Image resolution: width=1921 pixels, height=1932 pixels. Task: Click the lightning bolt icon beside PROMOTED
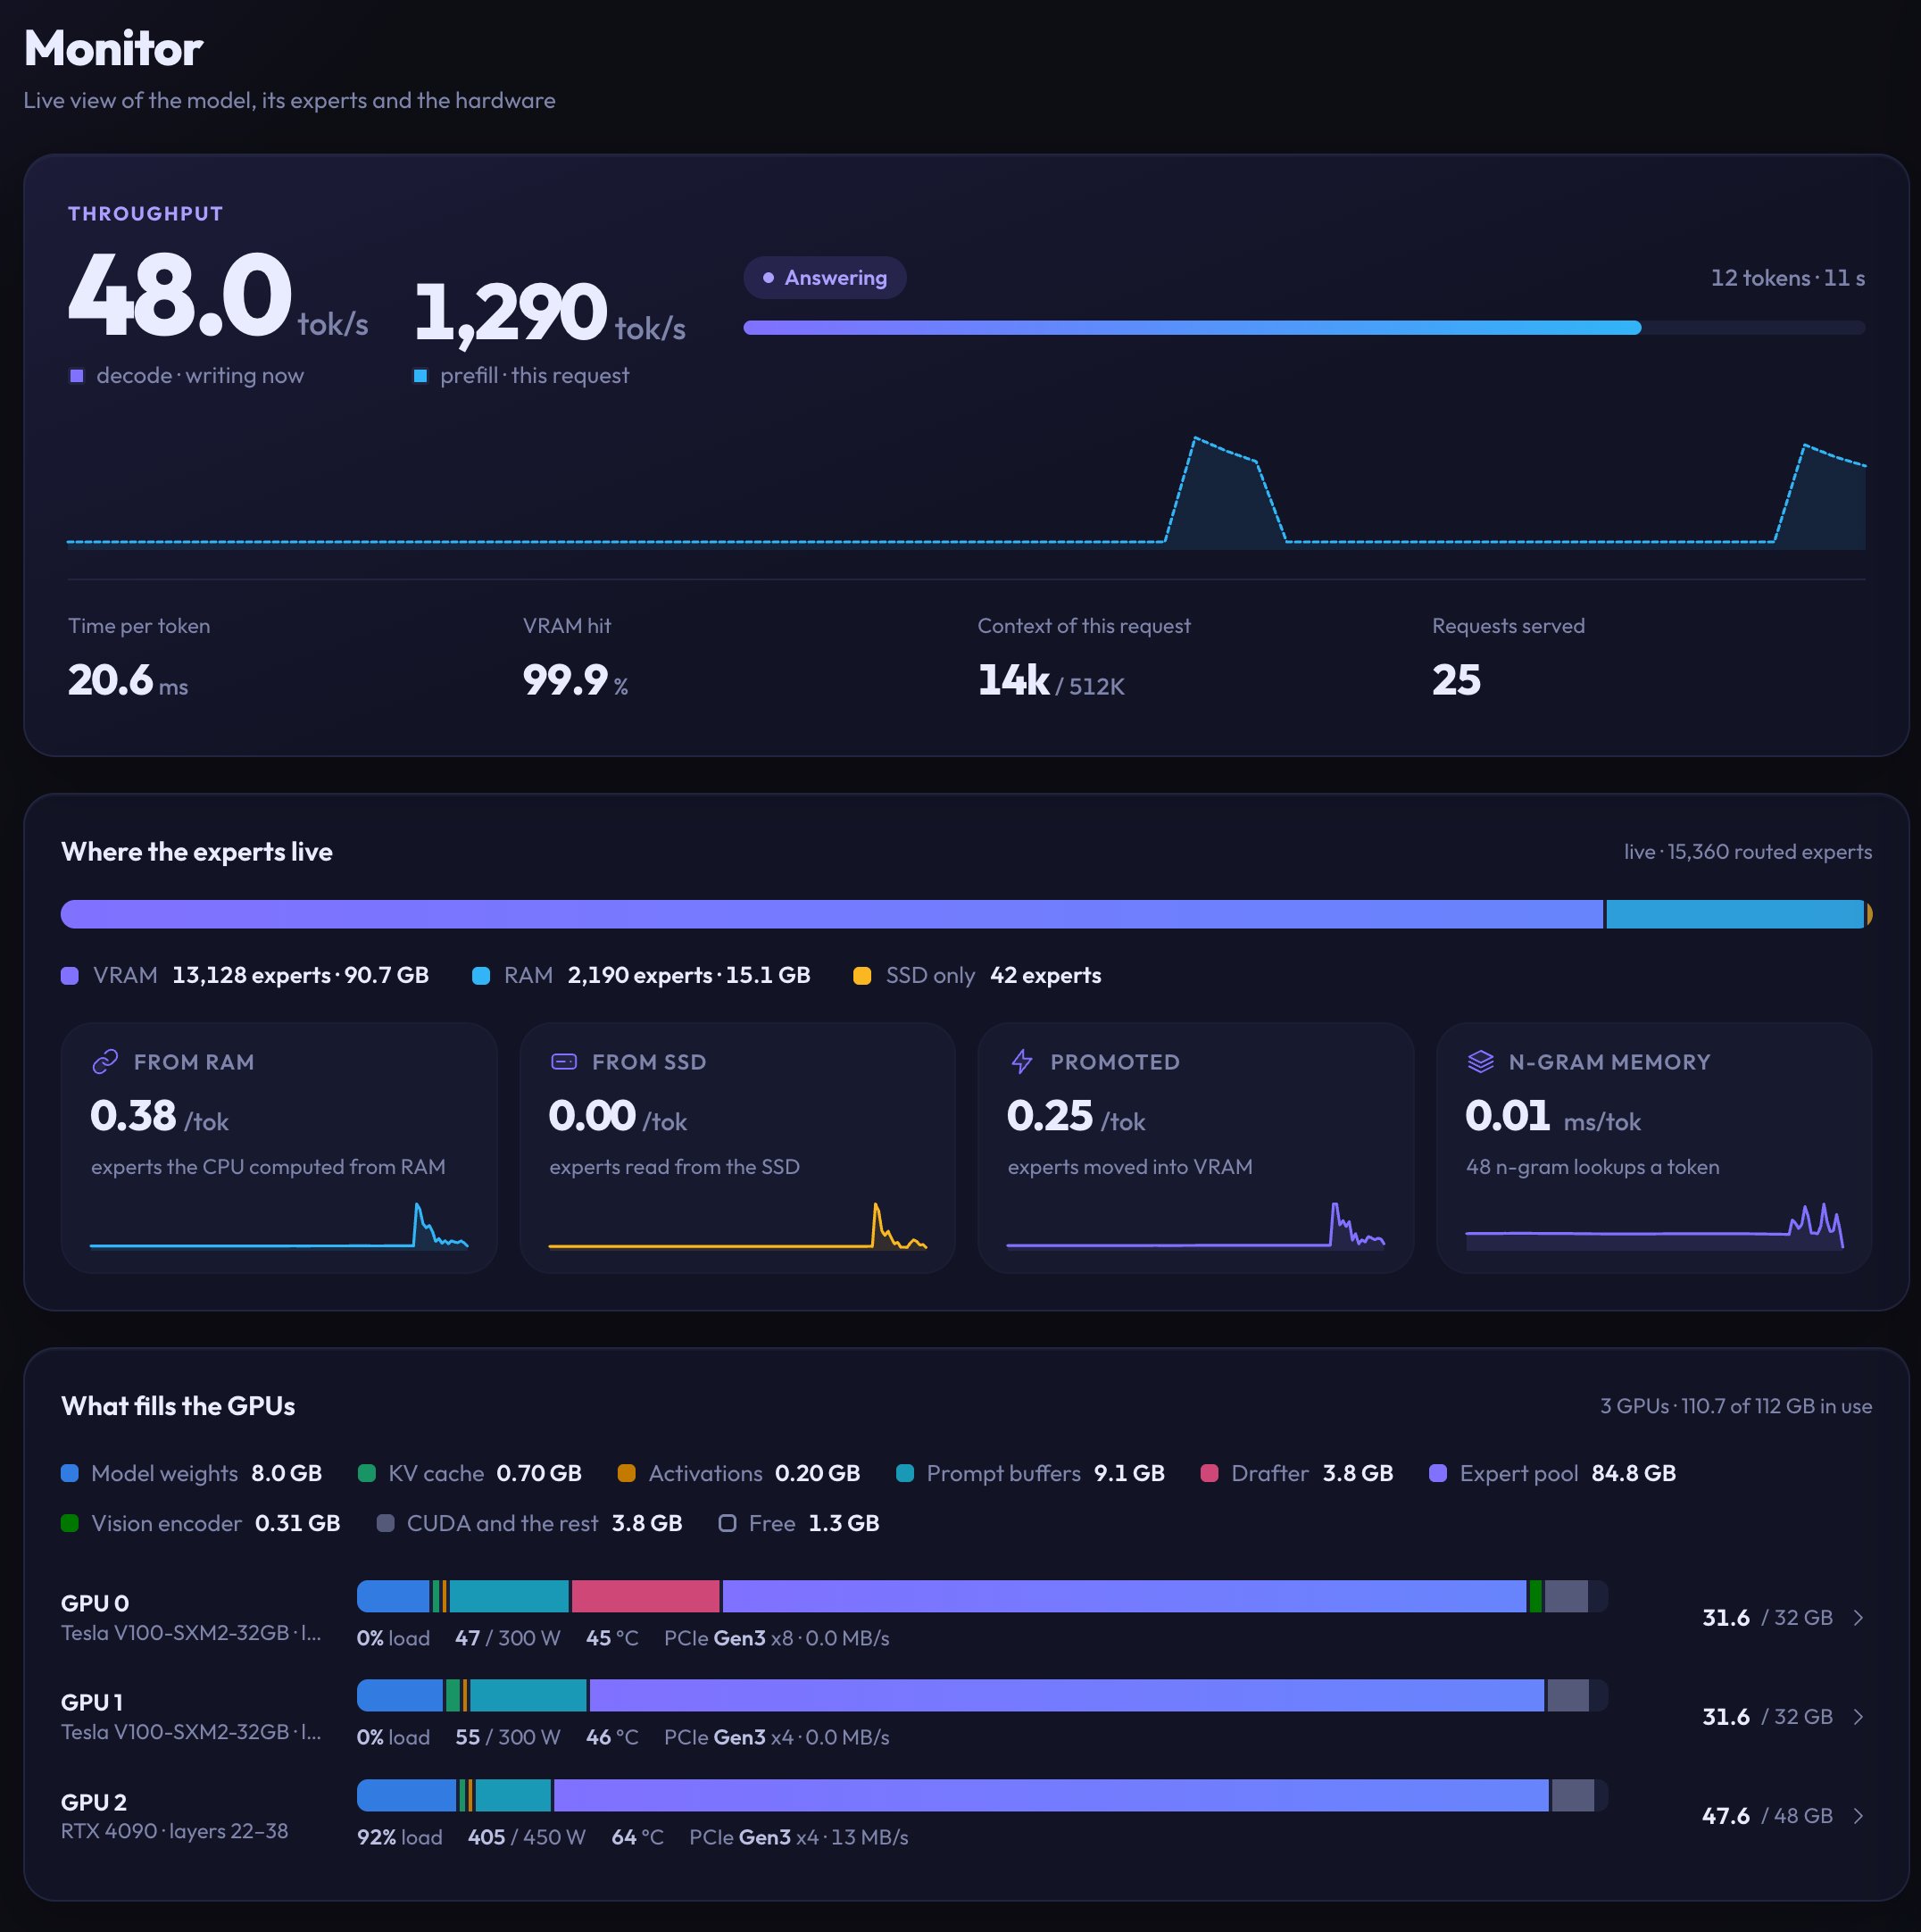coord(1022,1062)
